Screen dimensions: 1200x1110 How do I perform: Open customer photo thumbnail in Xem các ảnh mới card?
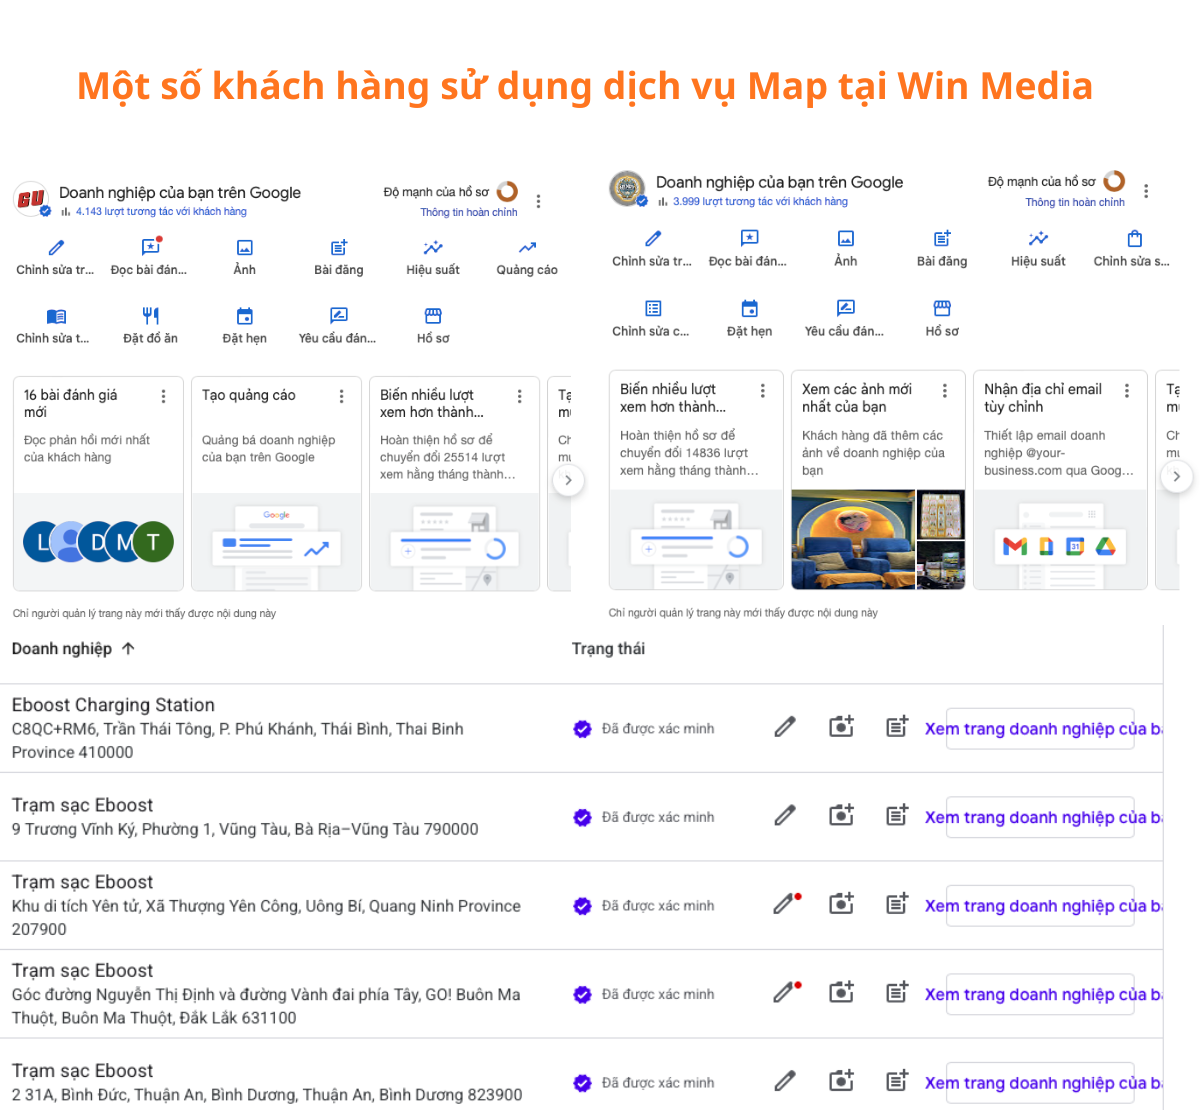[853, 539]
